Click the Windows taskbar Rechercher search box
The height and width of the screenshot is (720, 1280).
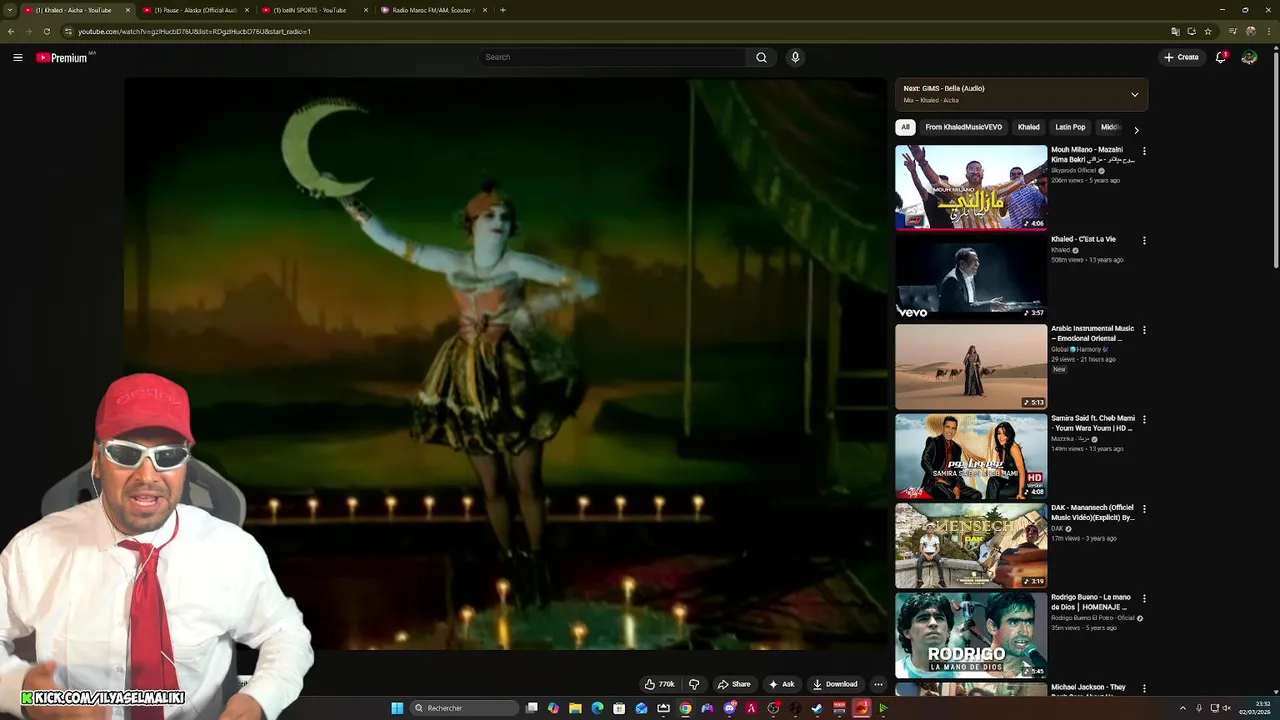(x=465, y=708)
